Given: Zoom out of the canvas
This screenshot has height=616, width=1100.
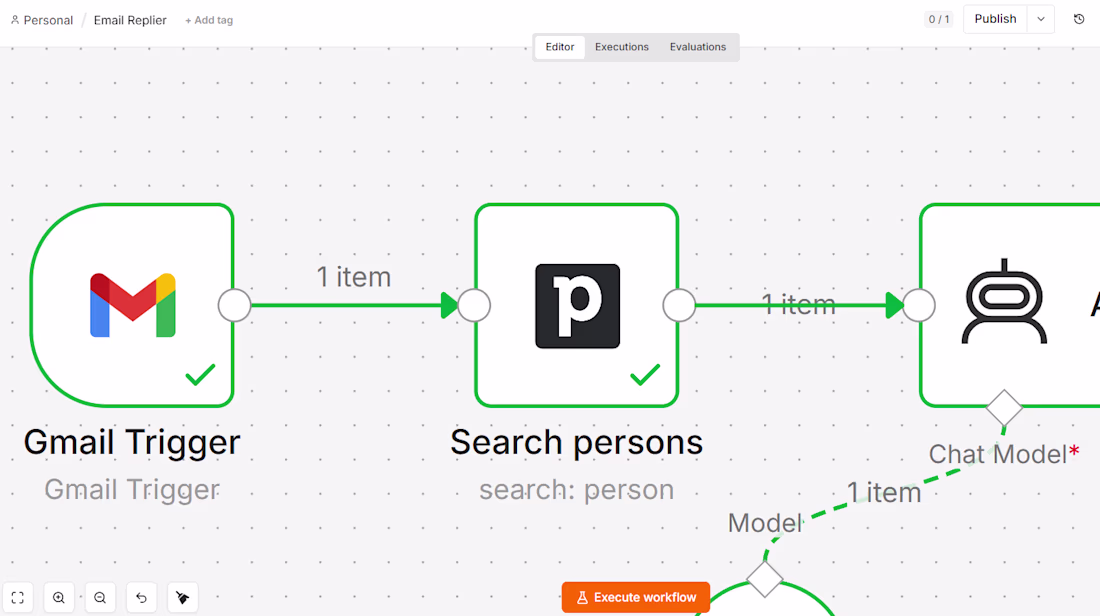Looking at the screenshot, I should pyautogui.click(x=100, y=598).
